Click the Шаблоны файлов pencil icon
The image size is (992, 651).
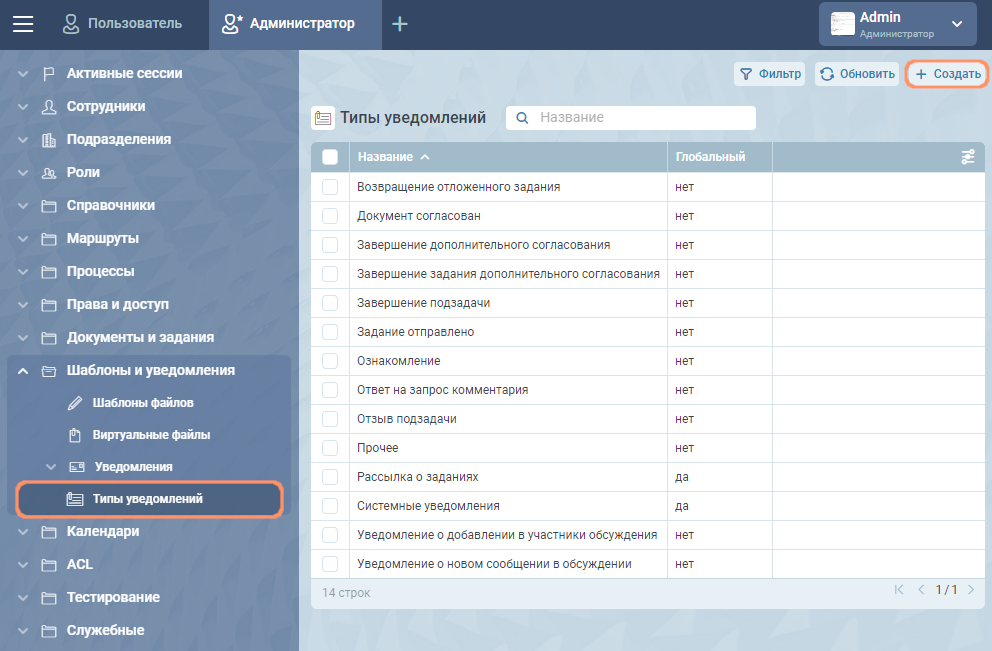(x=75, y=403)
